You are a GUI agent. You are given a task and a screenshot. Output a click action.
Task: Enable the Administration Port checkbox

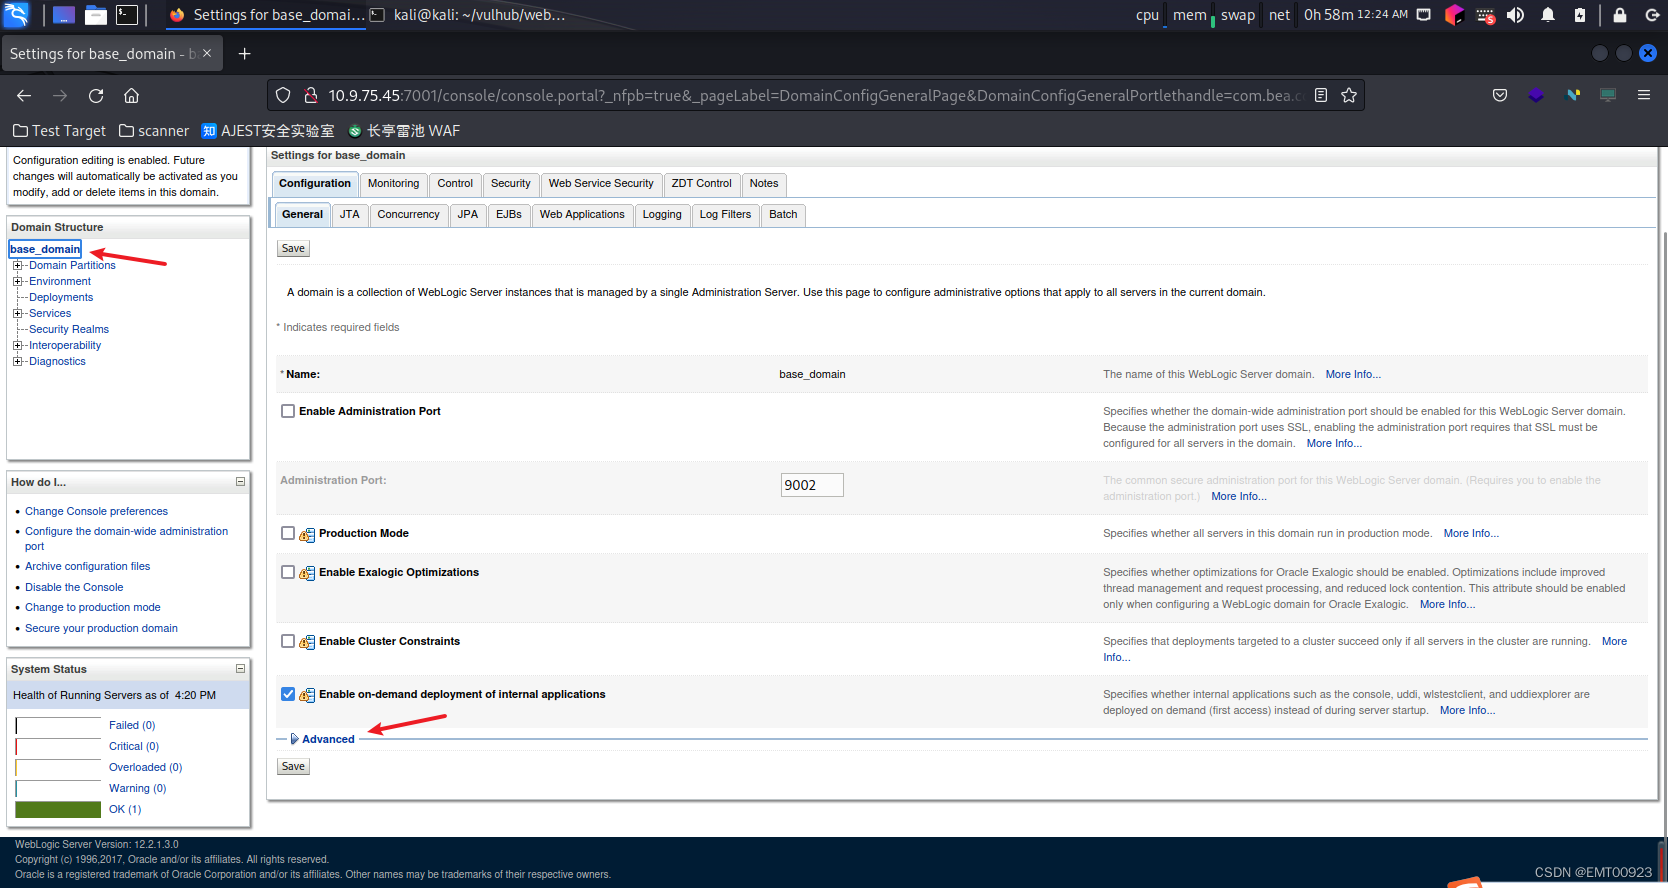(x=288, y=411)
